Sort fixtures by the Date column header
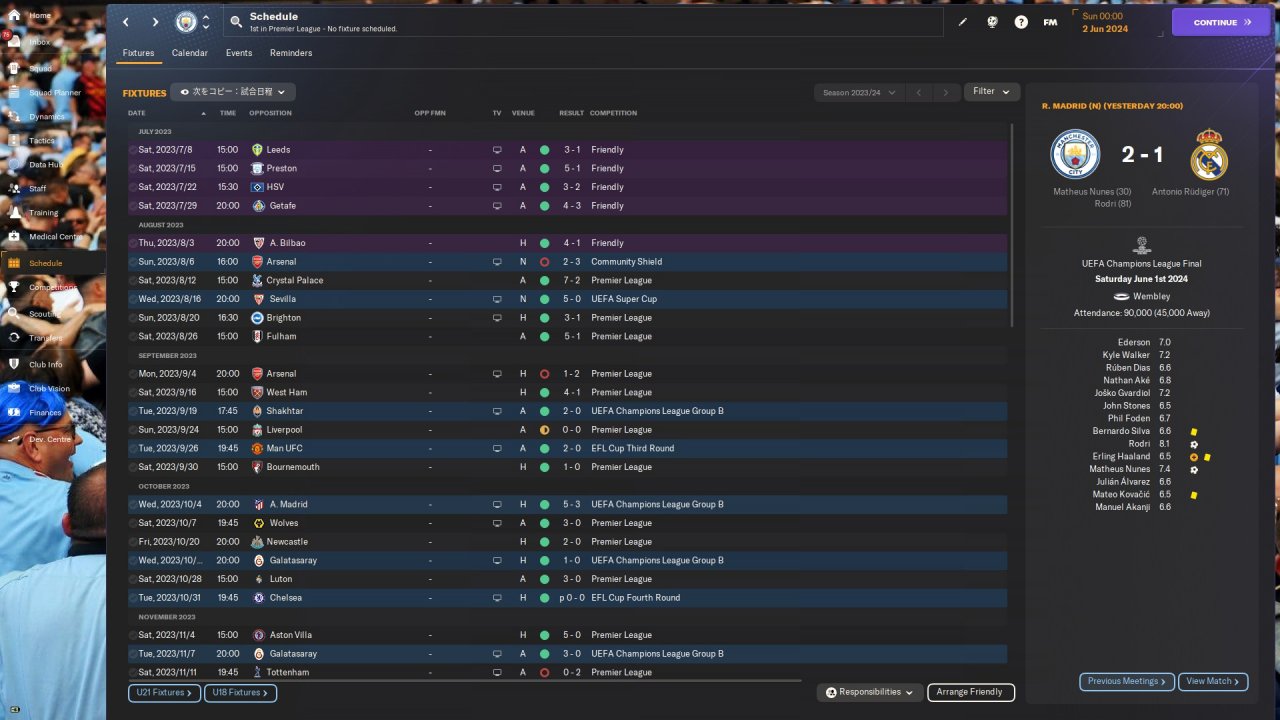This screenshot has height=720, width=1280. 137,113
